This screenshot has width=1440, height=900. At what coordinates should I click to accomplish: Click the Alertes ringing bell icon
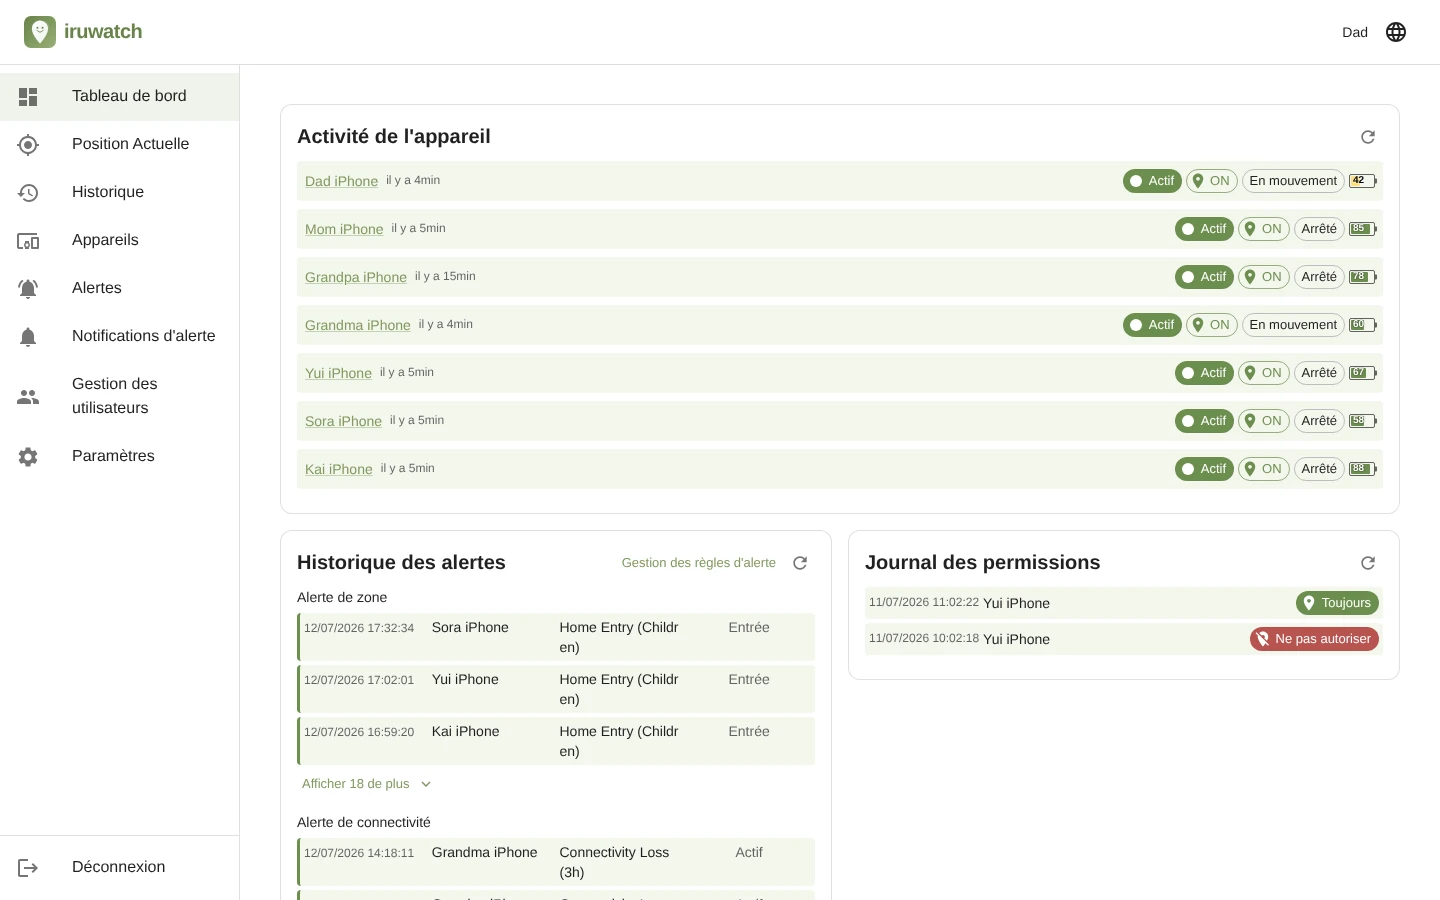28,288
